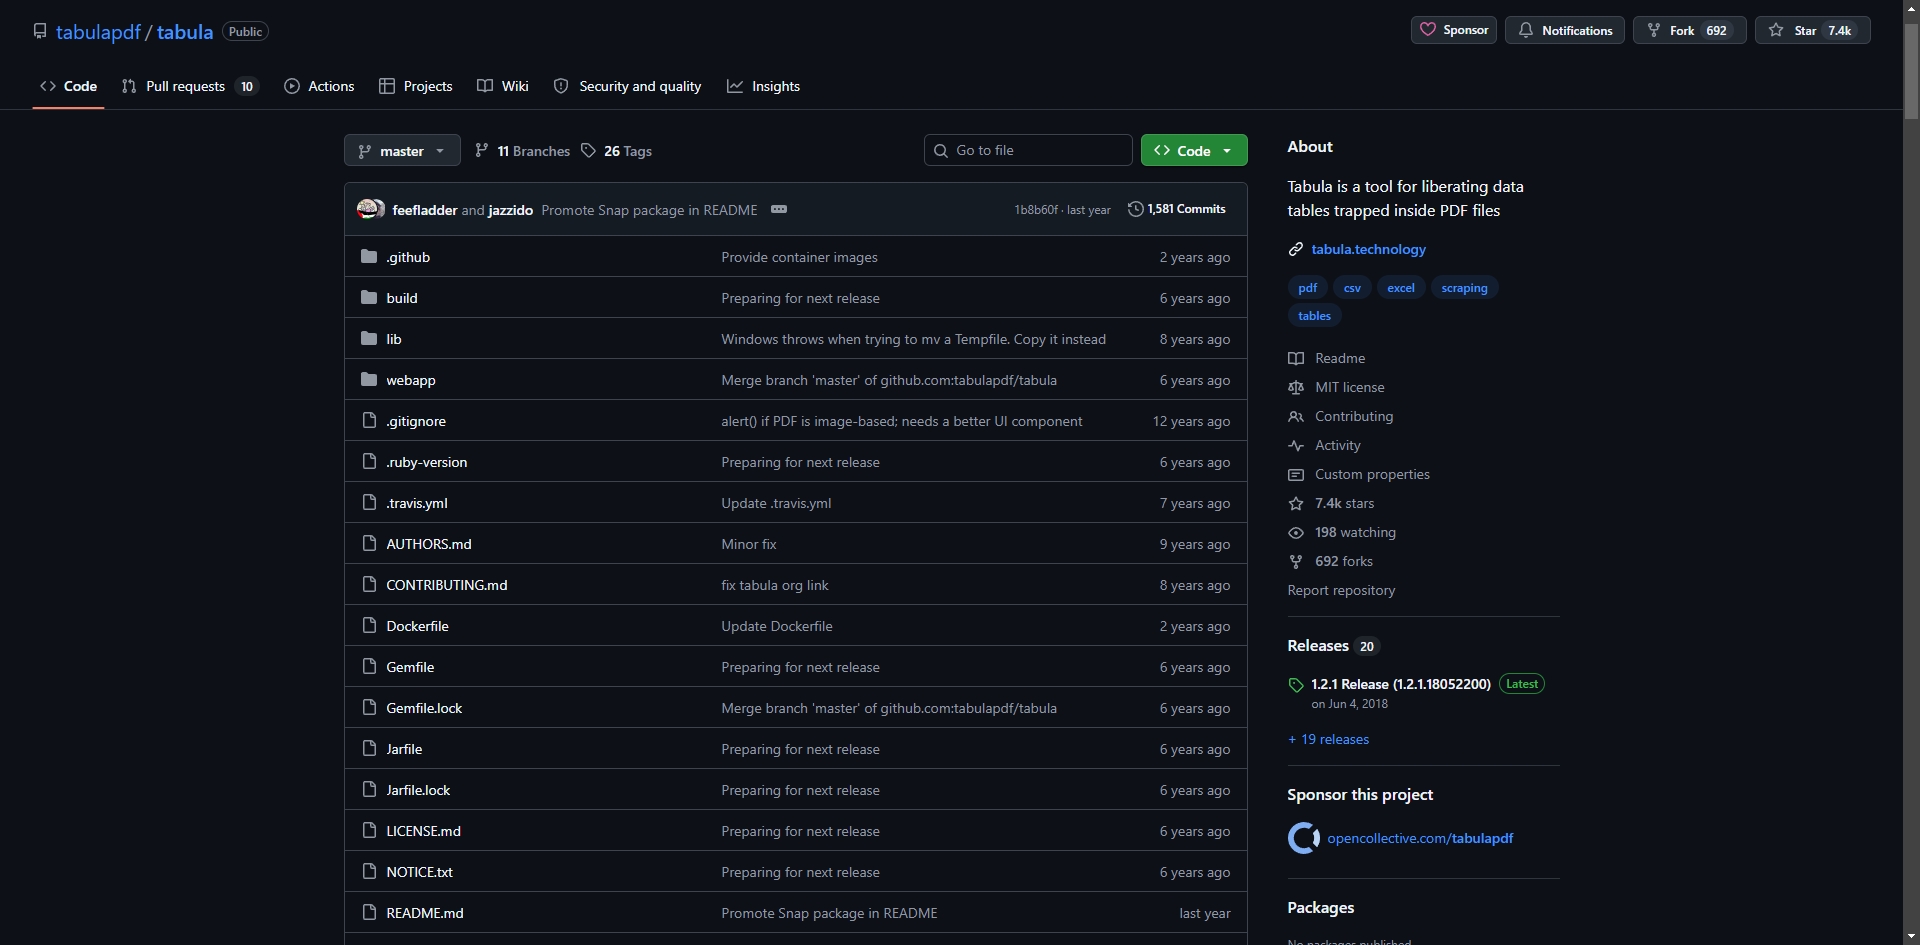Click the pdf topic tag
Image resolution: width=1920 pixels, height=945 pixels.
(x=1307, y=288)
